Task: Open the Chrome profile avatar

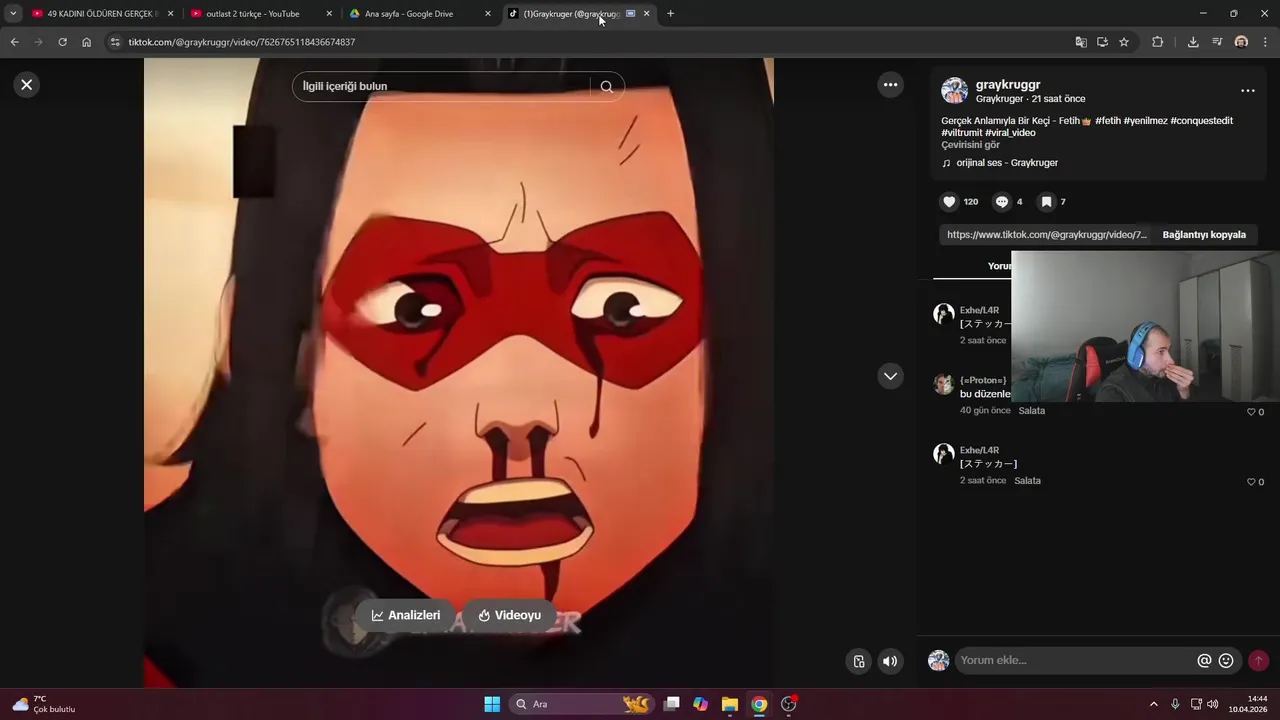Action: (x=1241, y=42)
